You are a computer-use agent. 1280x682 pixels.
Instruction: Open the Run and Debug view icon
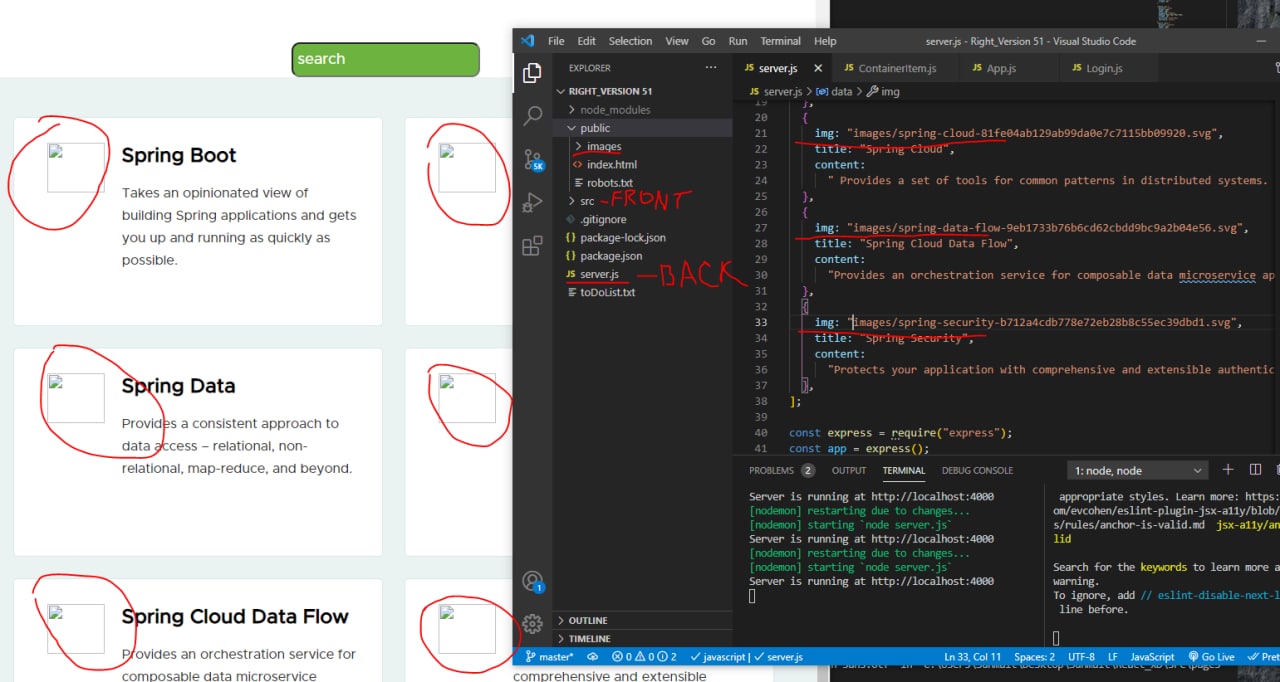pos(533,203)
